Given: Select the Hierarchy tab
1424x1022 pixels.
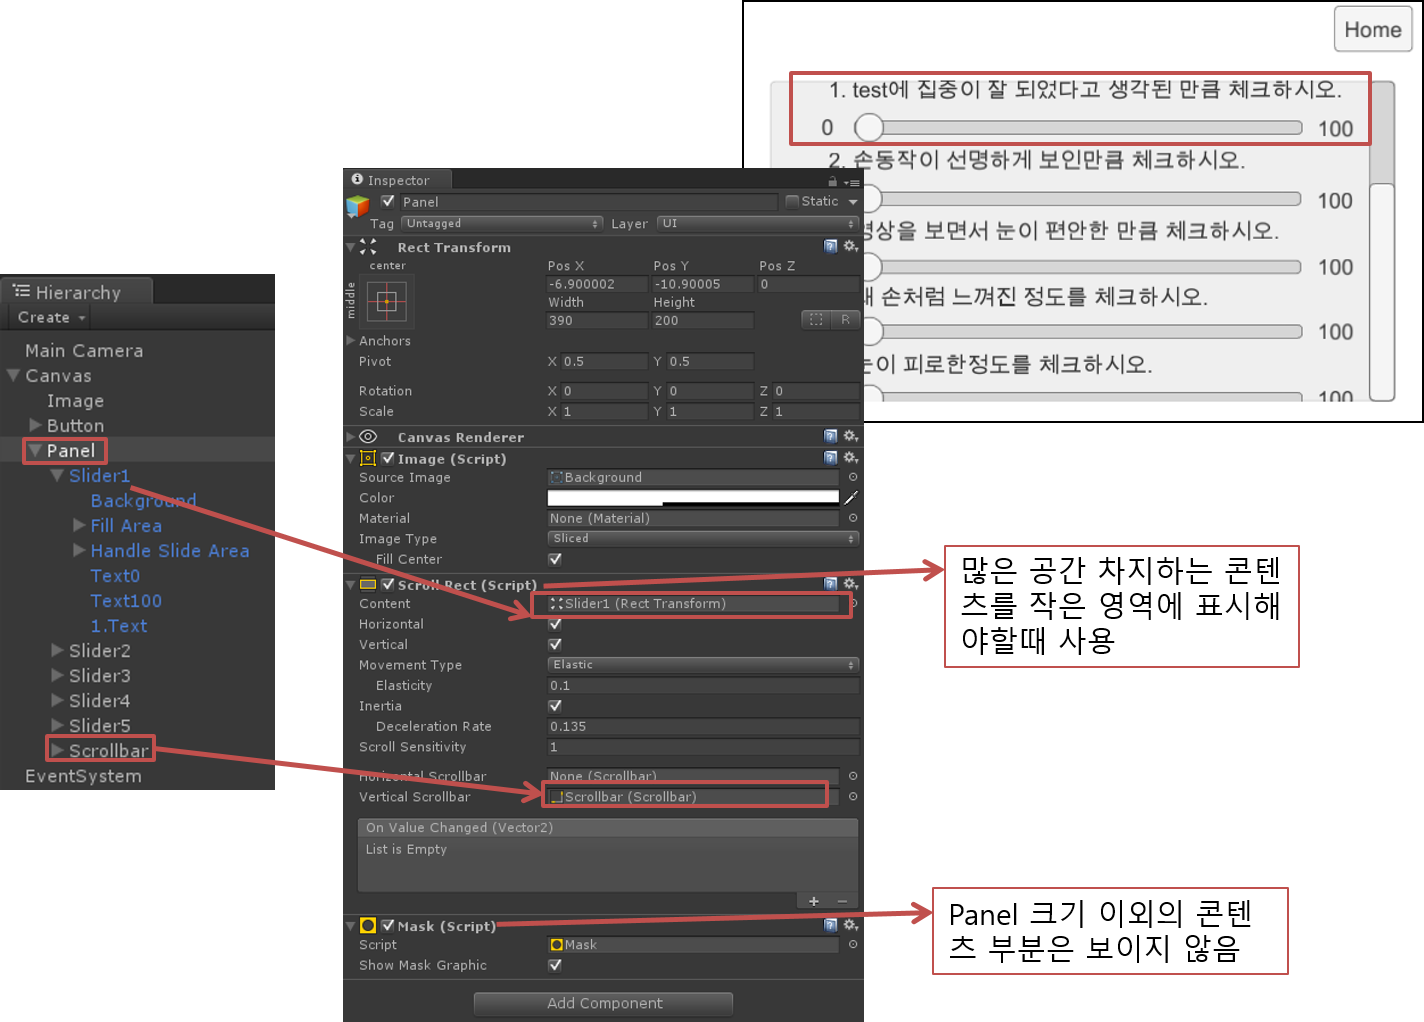Looking at the screenshot, I should (77, 291).
